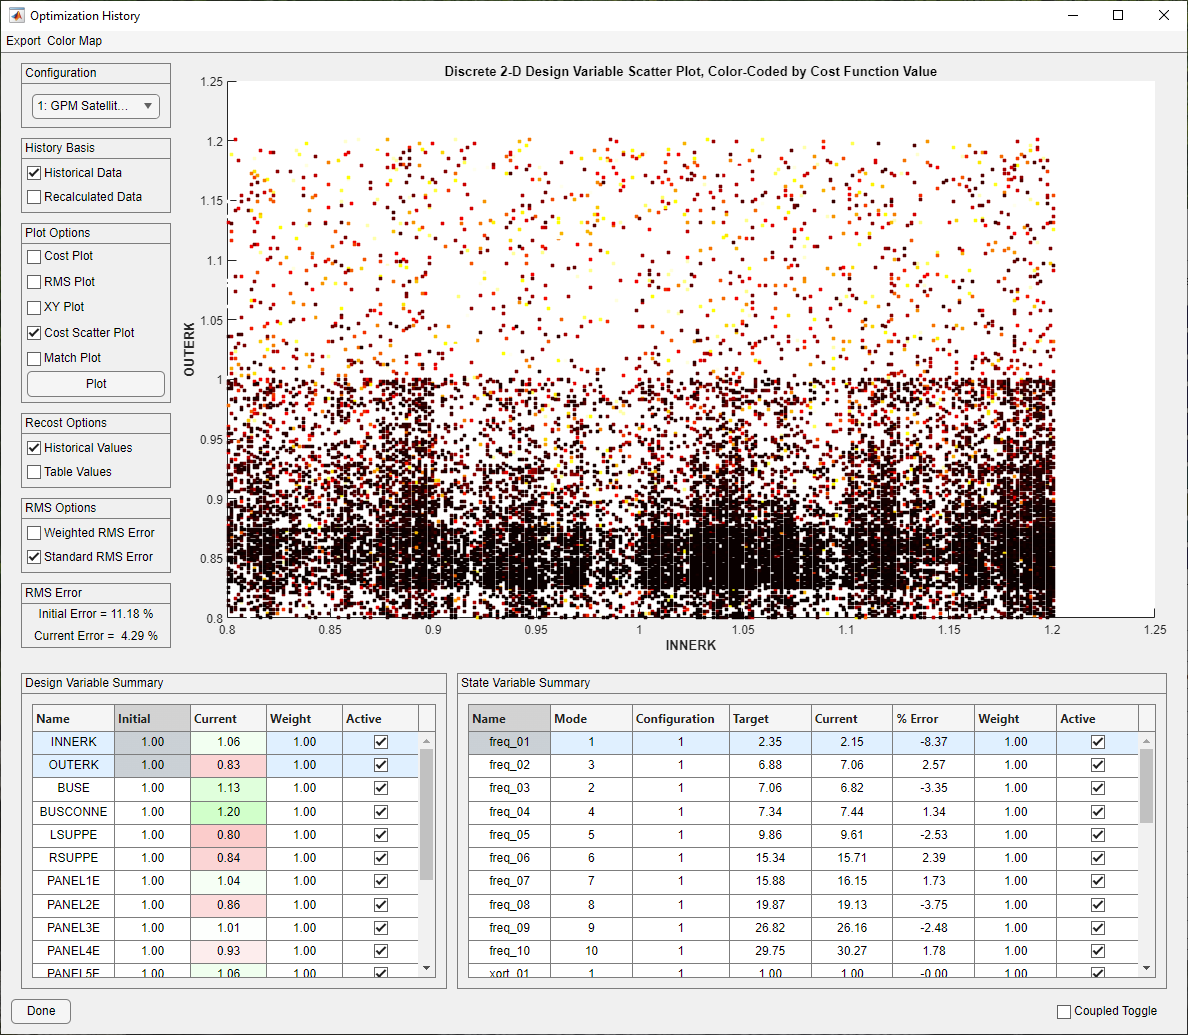Click the Plot button
This screenshot has height=1035, width=1188.
tap(95, 383)
